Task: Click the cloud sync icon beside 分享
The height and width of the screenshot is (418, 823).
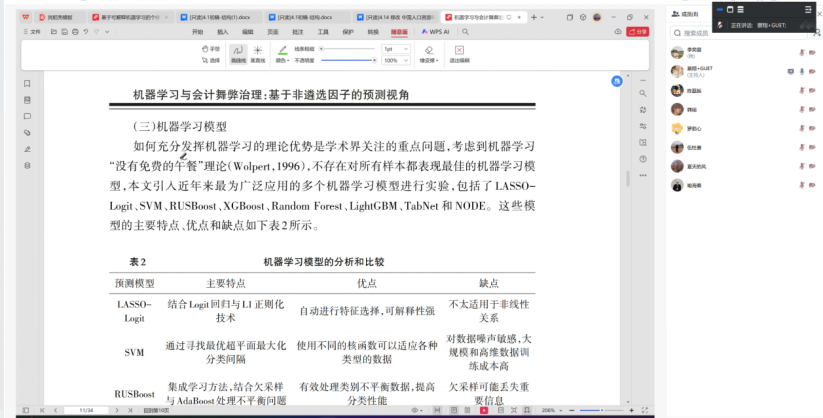Action: click(618, 32)
